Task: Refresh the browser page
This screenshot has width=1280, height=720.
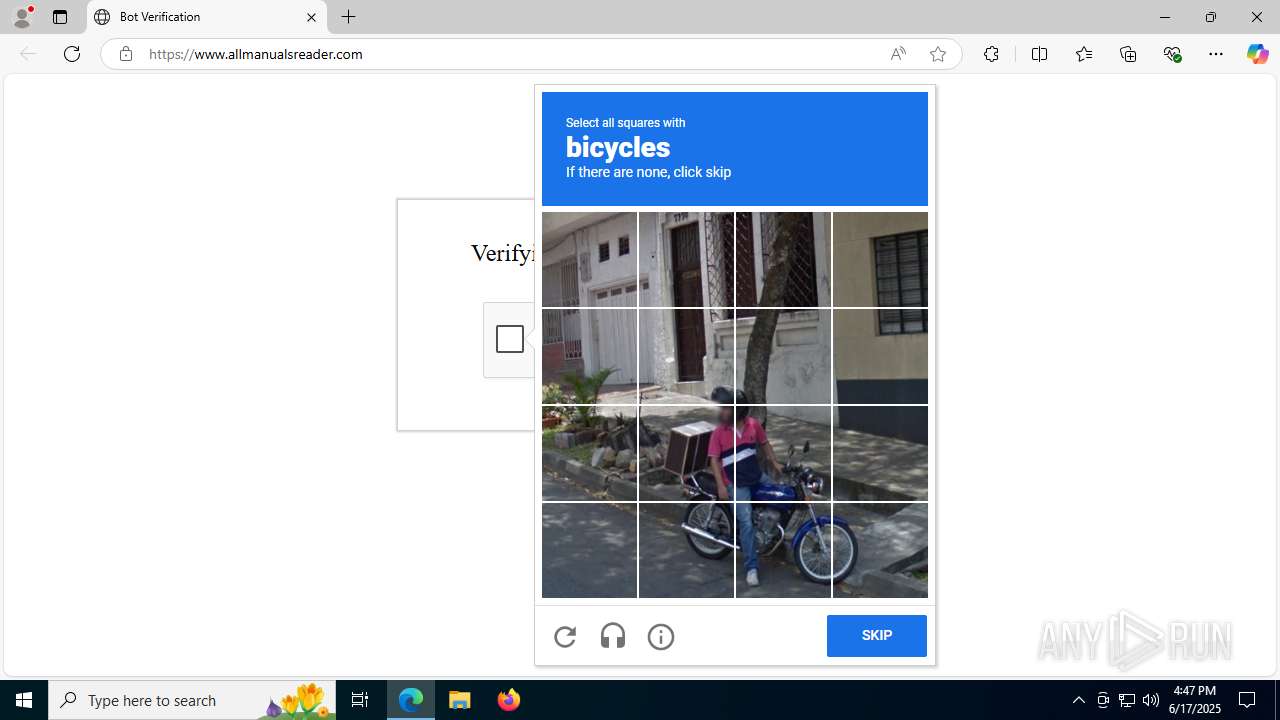Action: pos(72,54)
